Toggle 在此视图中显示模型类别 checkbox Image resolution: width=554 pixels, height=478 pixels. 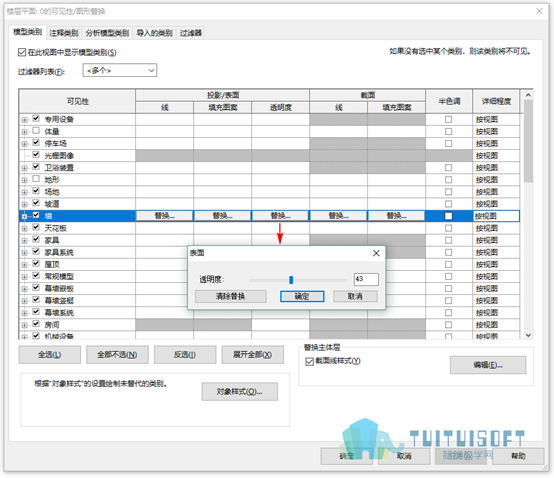[x=22, y=52]
